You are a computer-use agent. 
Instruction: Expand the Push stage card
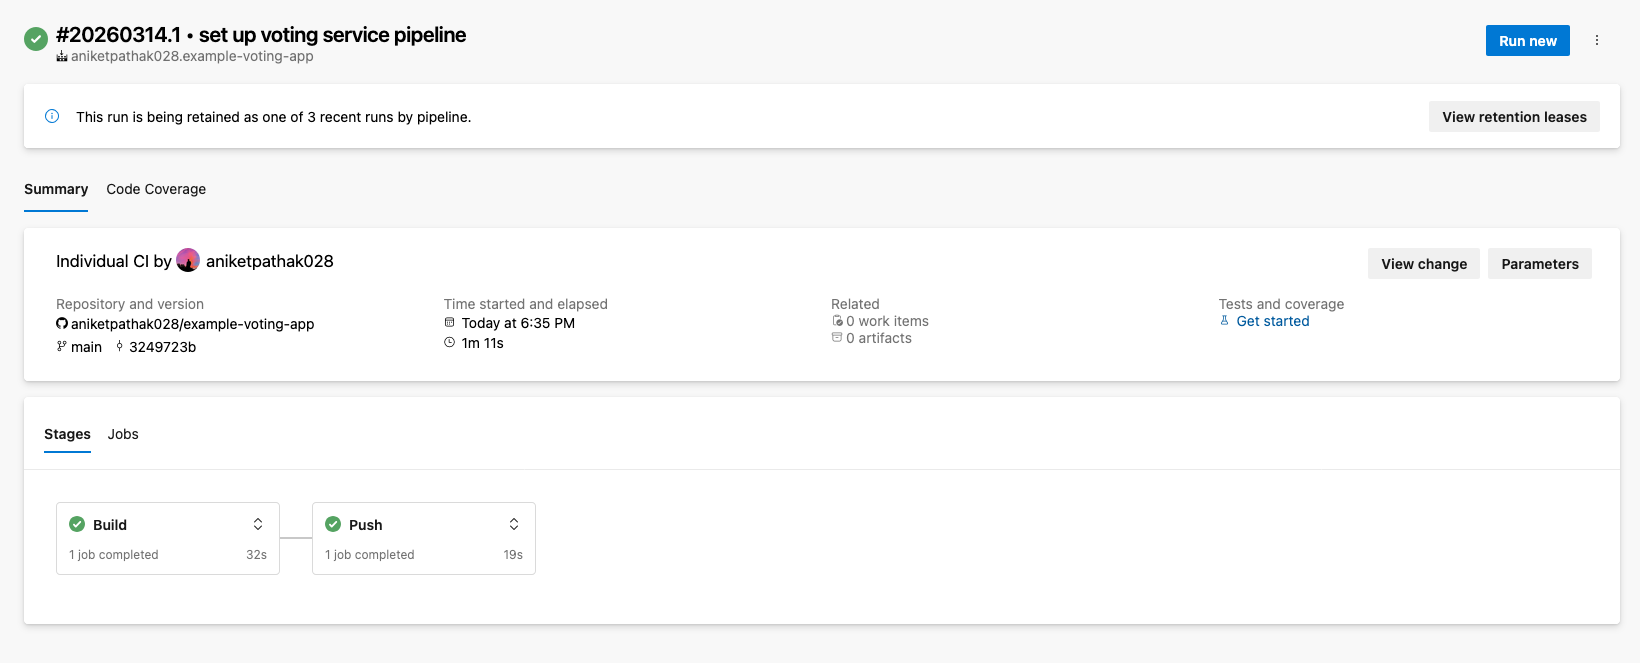[x=514, y=524]
